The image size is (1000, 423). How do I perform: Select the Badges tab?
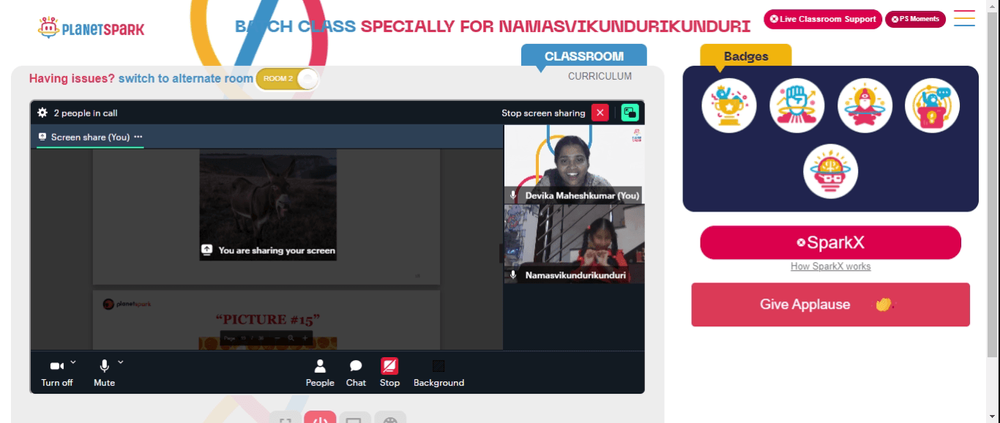click(746, 56)
